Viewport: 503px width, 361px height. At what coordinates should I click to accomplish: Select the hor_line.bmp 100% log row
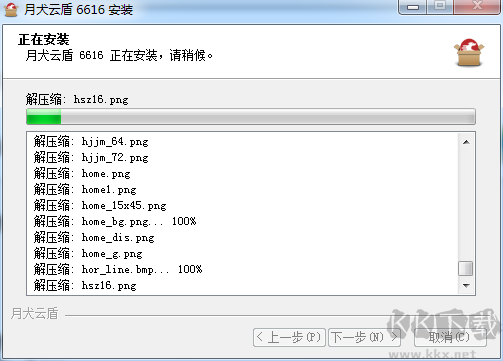[x=242, y=269]
